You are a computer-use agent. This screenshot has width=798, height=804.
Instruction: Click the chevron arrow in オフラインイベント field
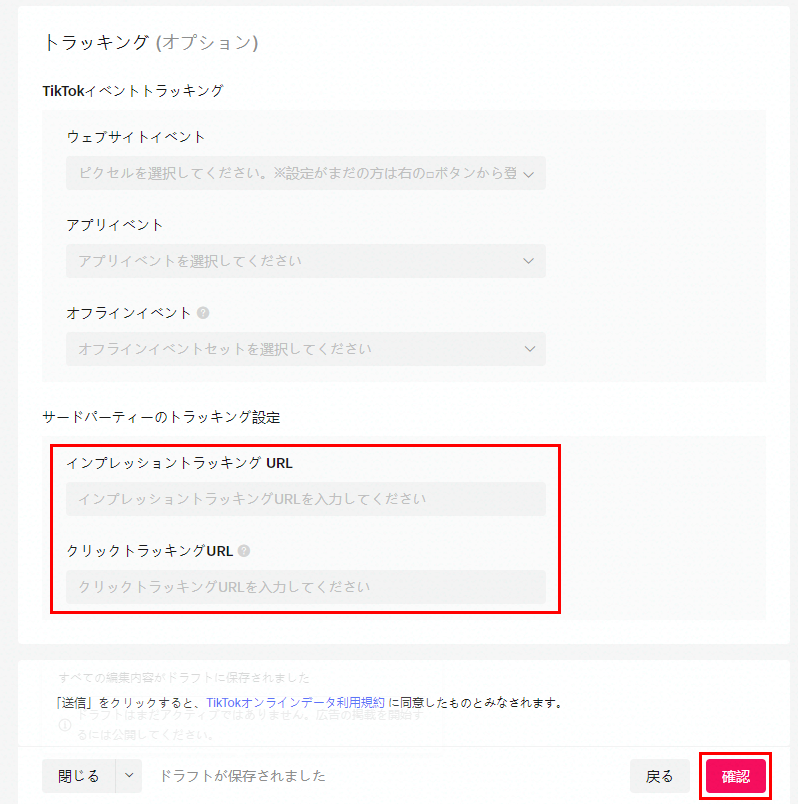point(528,349)
